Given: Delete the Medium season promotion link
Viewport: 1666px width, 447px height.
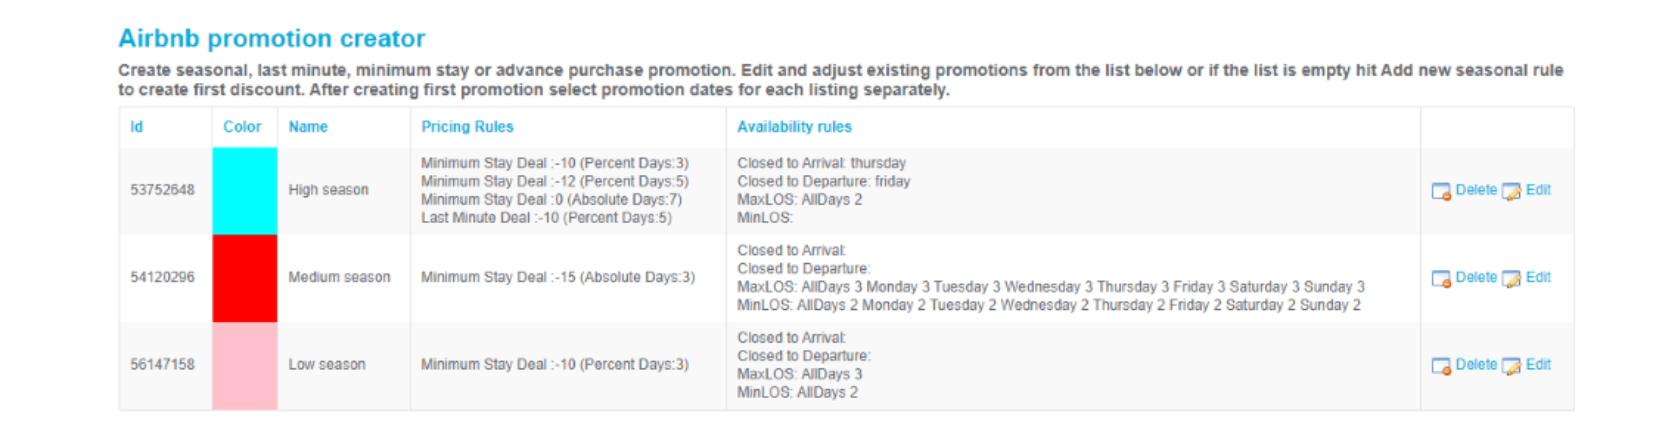Looking at the screenshot, I should (1476, 277).
